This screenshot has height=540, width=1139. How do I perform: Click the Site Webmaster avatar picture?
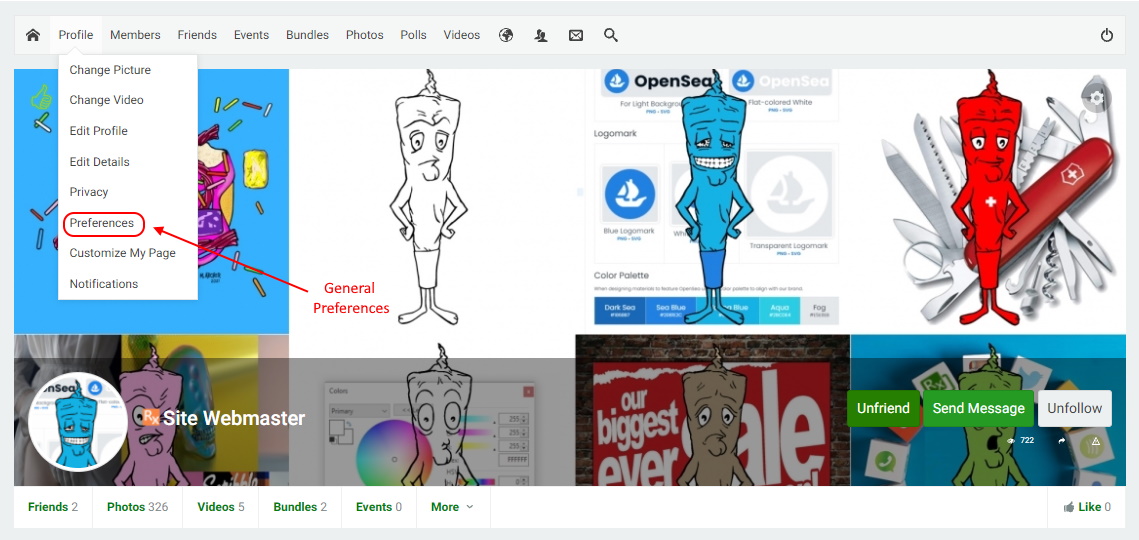point(78,422)
